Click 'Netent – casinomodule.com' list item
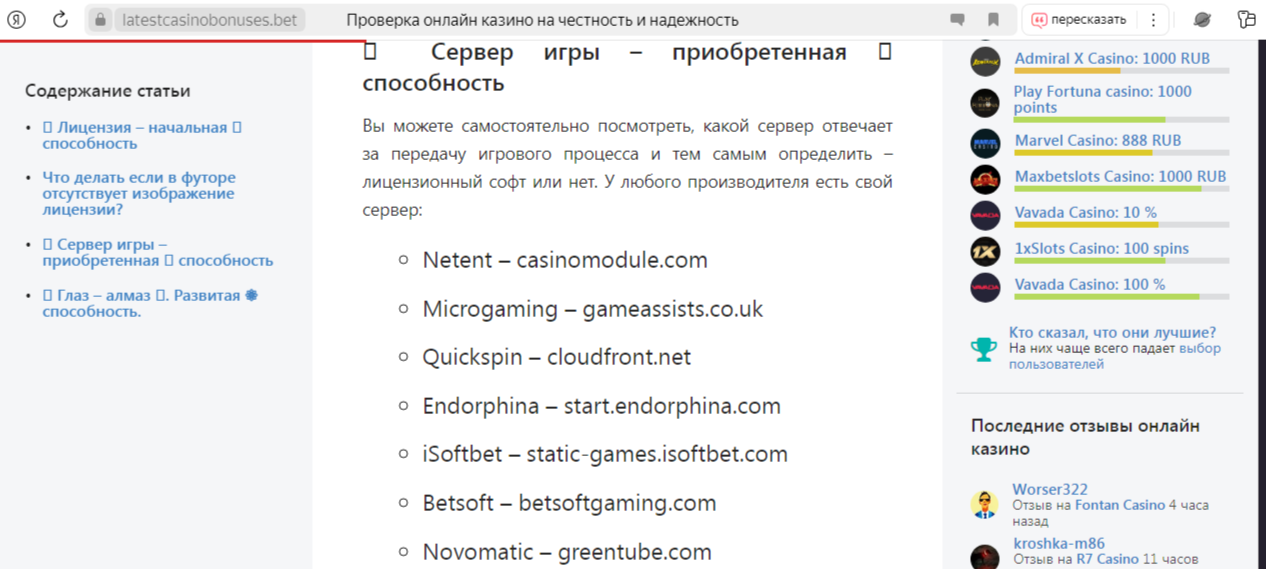The image size is (1266, 569). [x=565, y=260]
